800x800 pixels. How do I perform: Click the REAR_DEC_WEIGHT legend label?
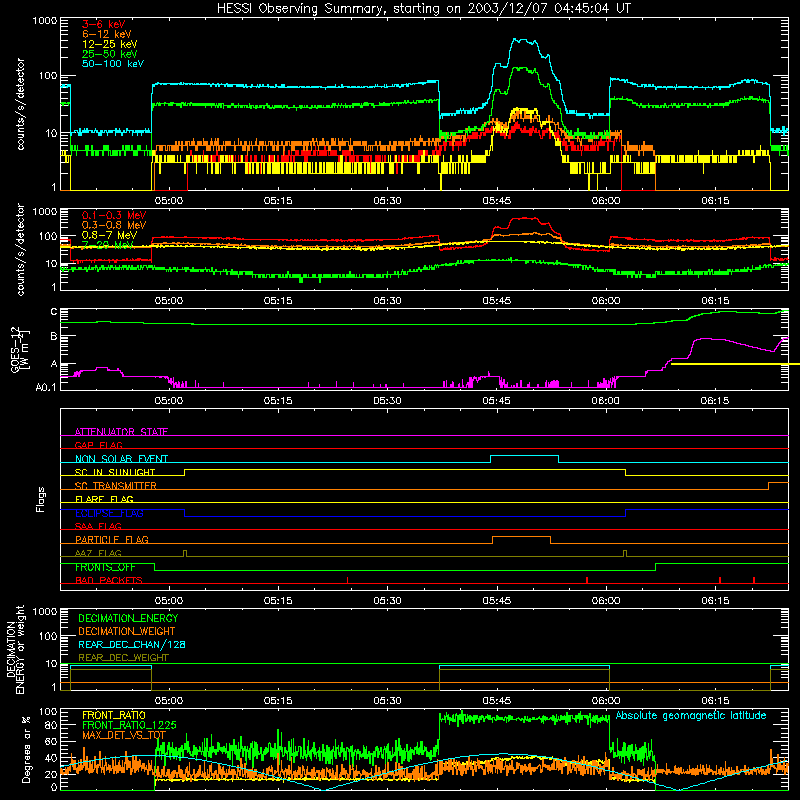(123, 658)
